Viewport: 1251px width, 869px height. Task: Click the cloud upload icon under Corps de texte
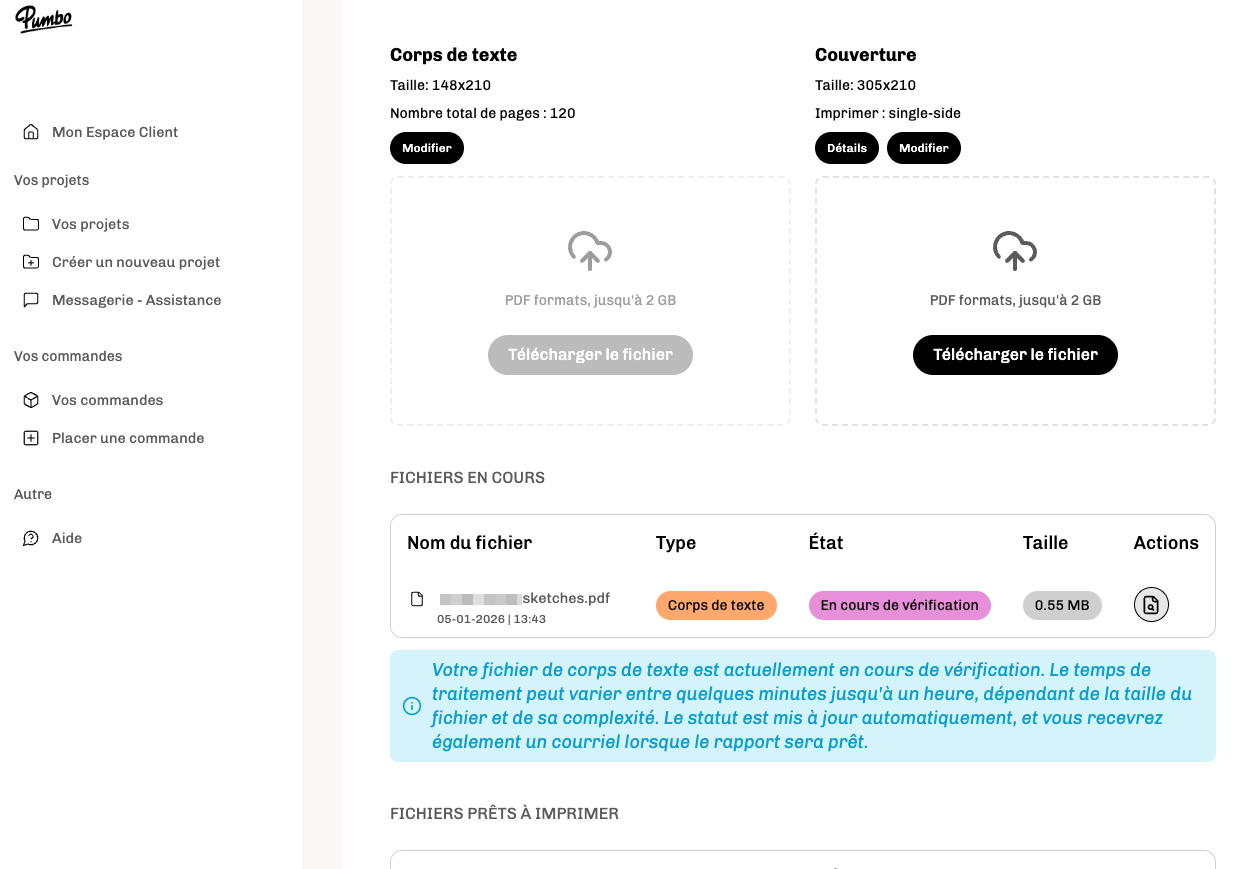pos(590,251)
